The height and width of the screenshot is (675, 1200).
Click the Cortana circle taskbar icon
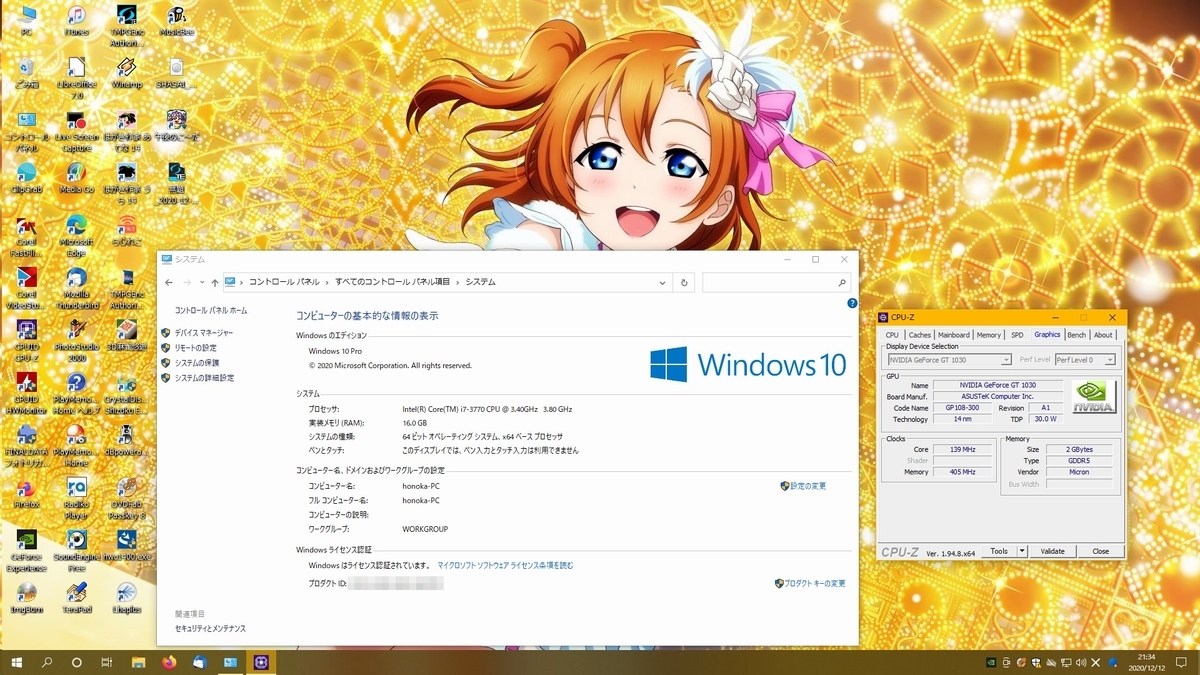pos(77,662)
